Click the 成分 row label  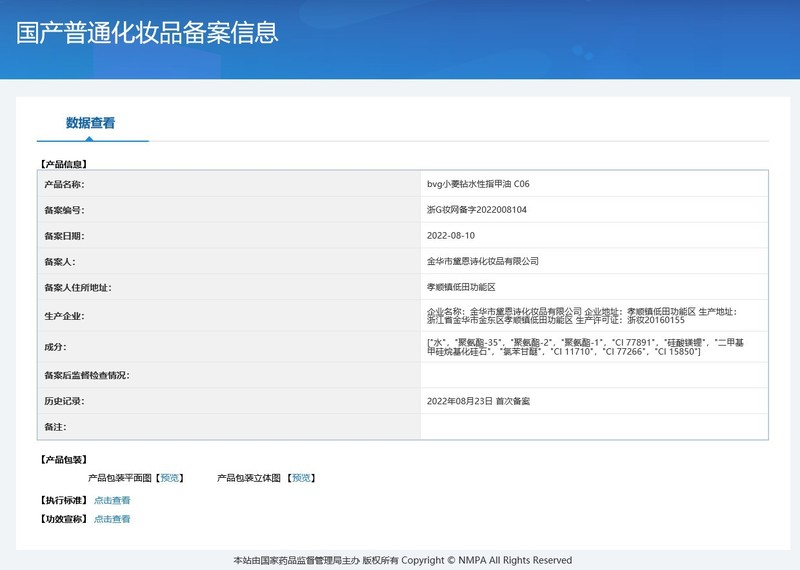pyautogui.click(x=55, y=347)
